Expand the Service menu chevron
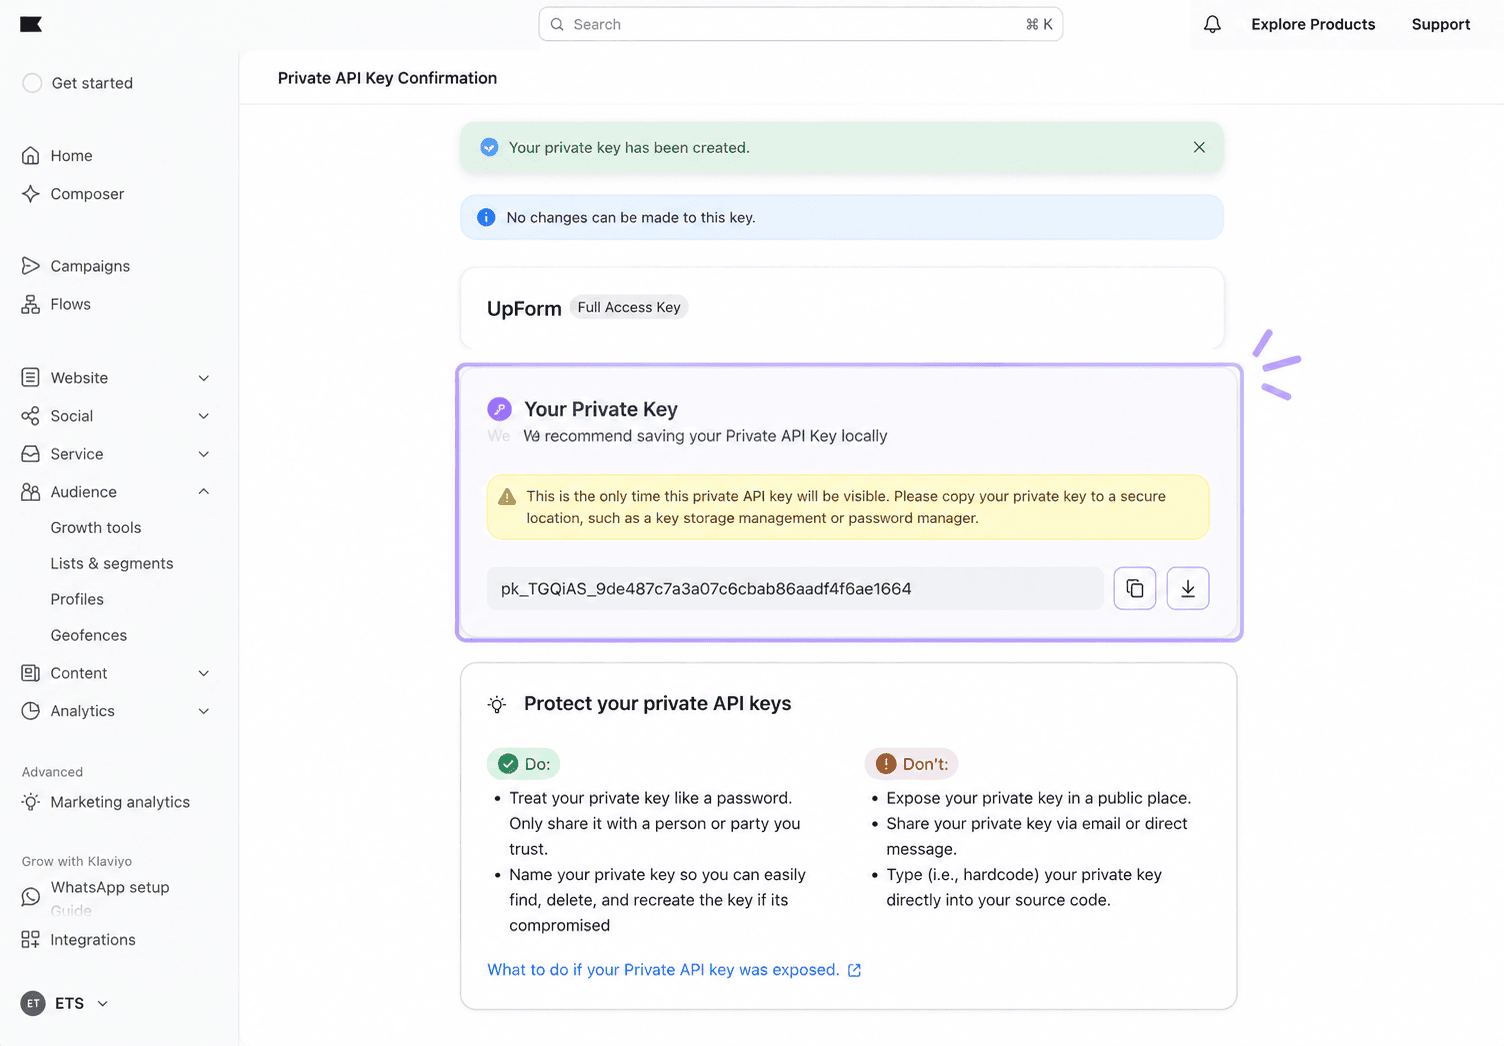 204,454
